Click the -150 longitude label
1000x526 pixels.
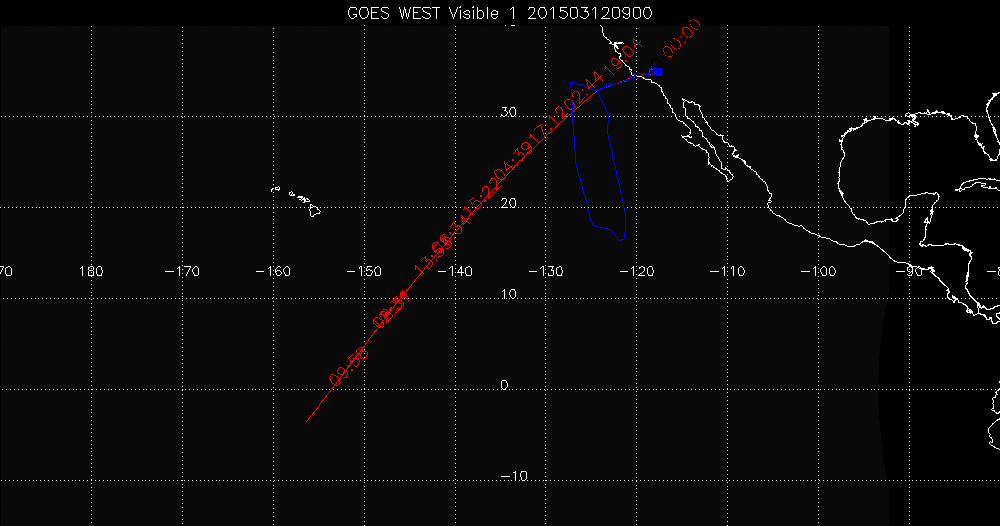pyautogui.click(x=364, y=272)
